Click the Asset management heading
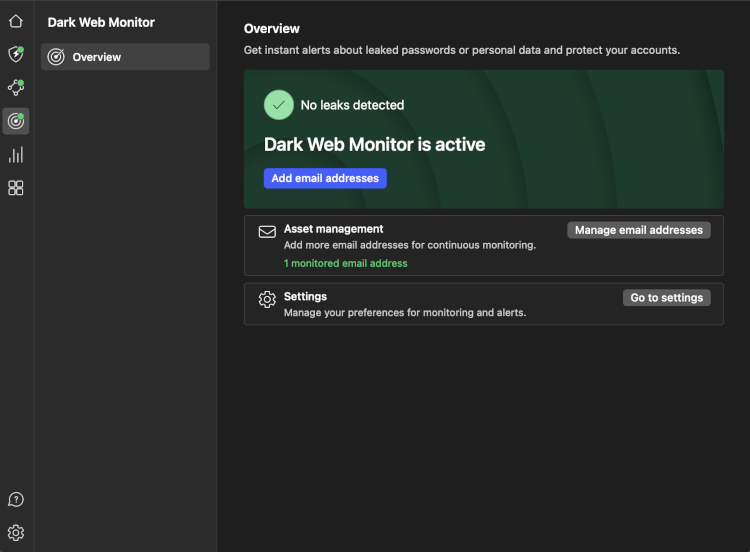Viewport: 750px width, 552px height. (333, 229)
